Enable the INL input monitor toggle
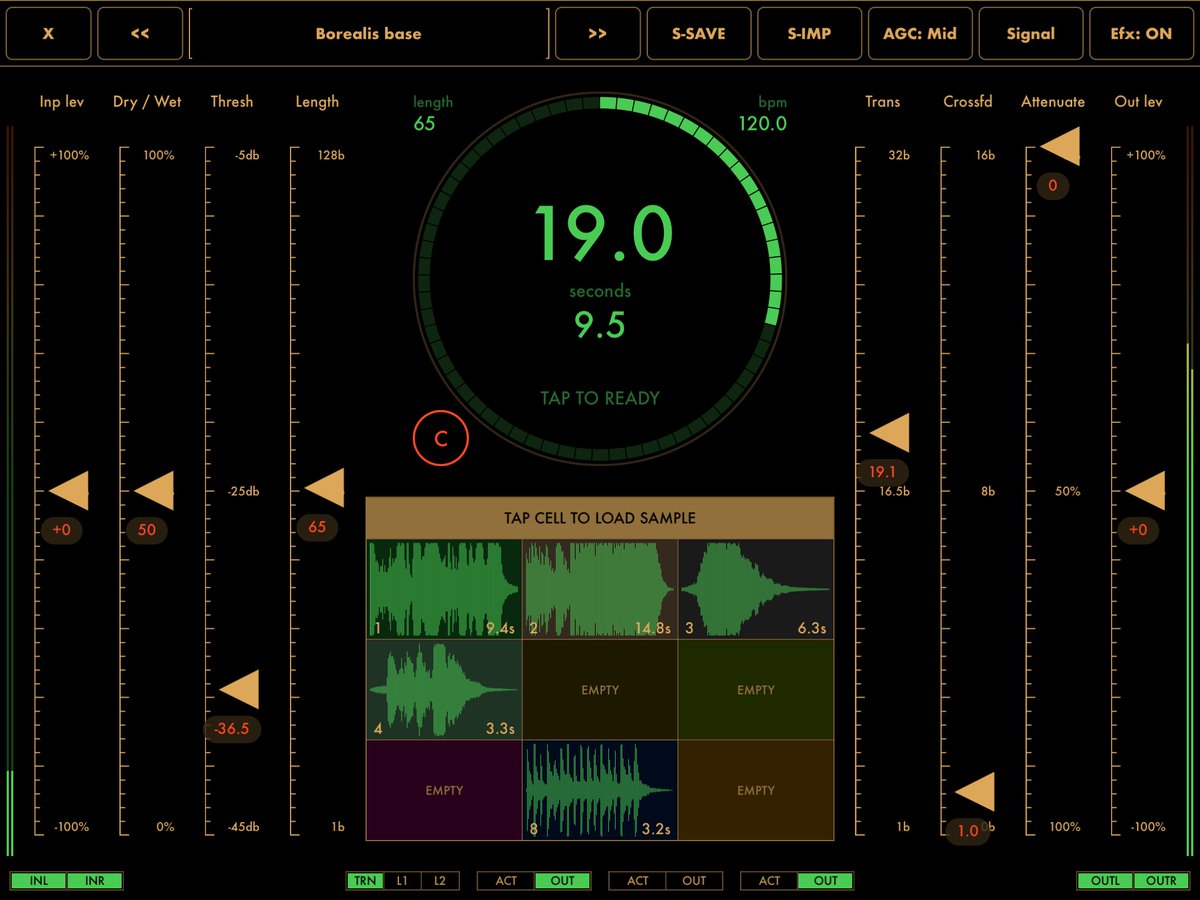The height and width of the screenshot is (900, 1200). pos(39,880)
